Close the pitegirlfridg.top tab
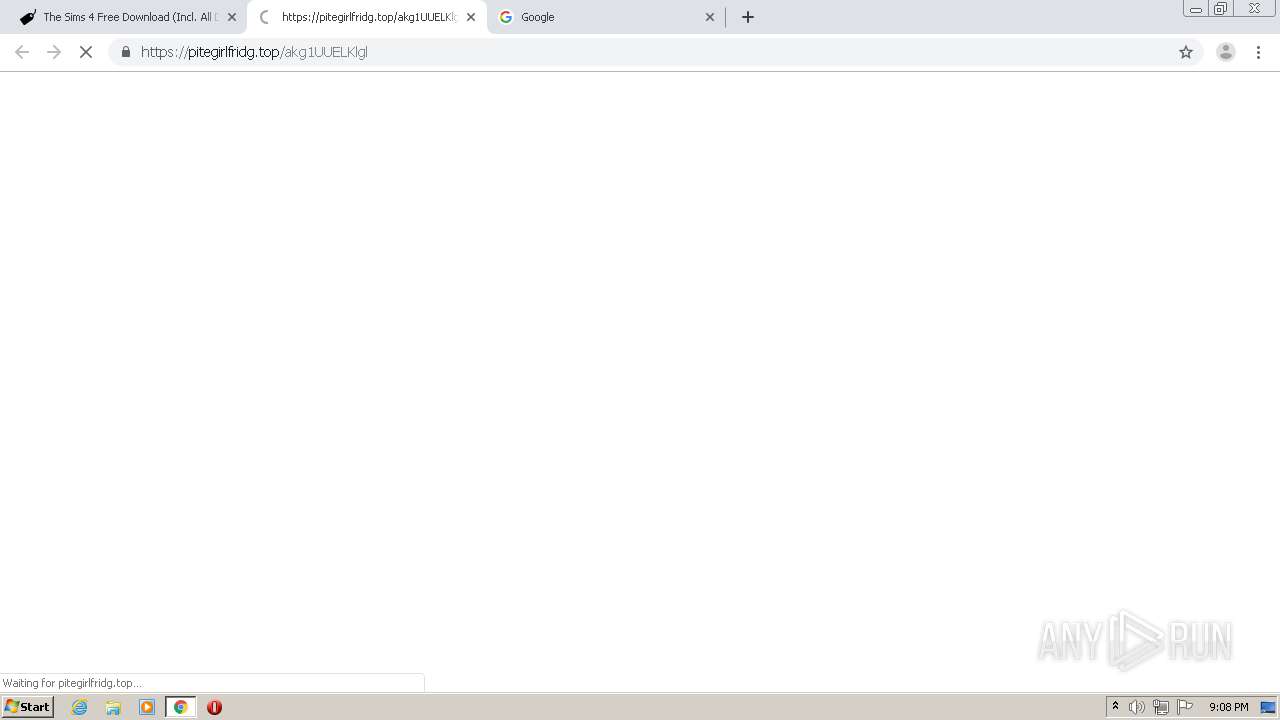1280x720 pixels. pyautogui.click(x=471, y=17)
